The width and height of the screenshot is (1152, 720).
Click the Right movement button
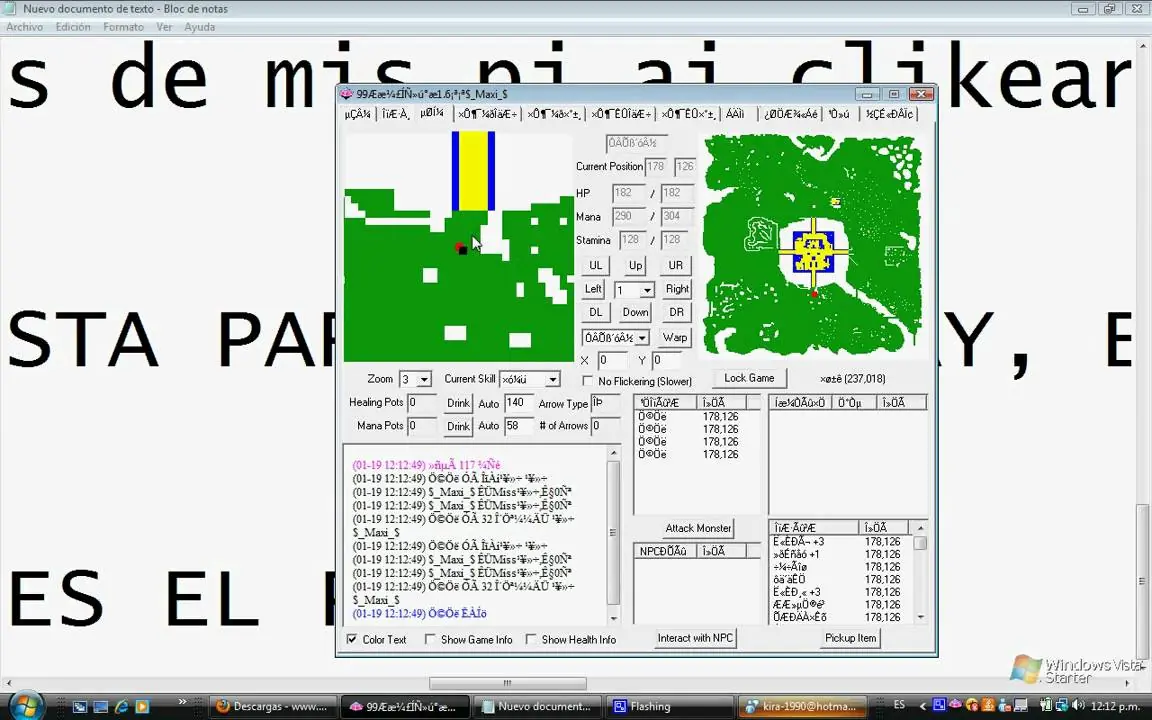click(677, 289)
